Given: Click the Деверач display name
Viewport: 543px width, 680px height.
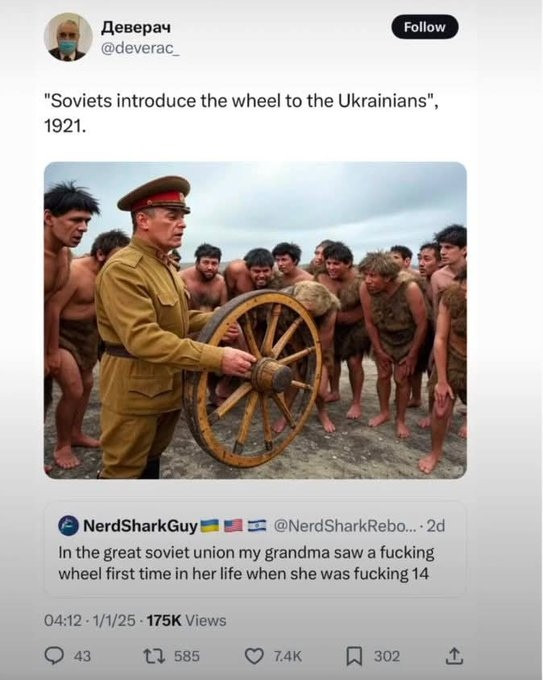Looking at the screenshot, I should pos(136,27).
